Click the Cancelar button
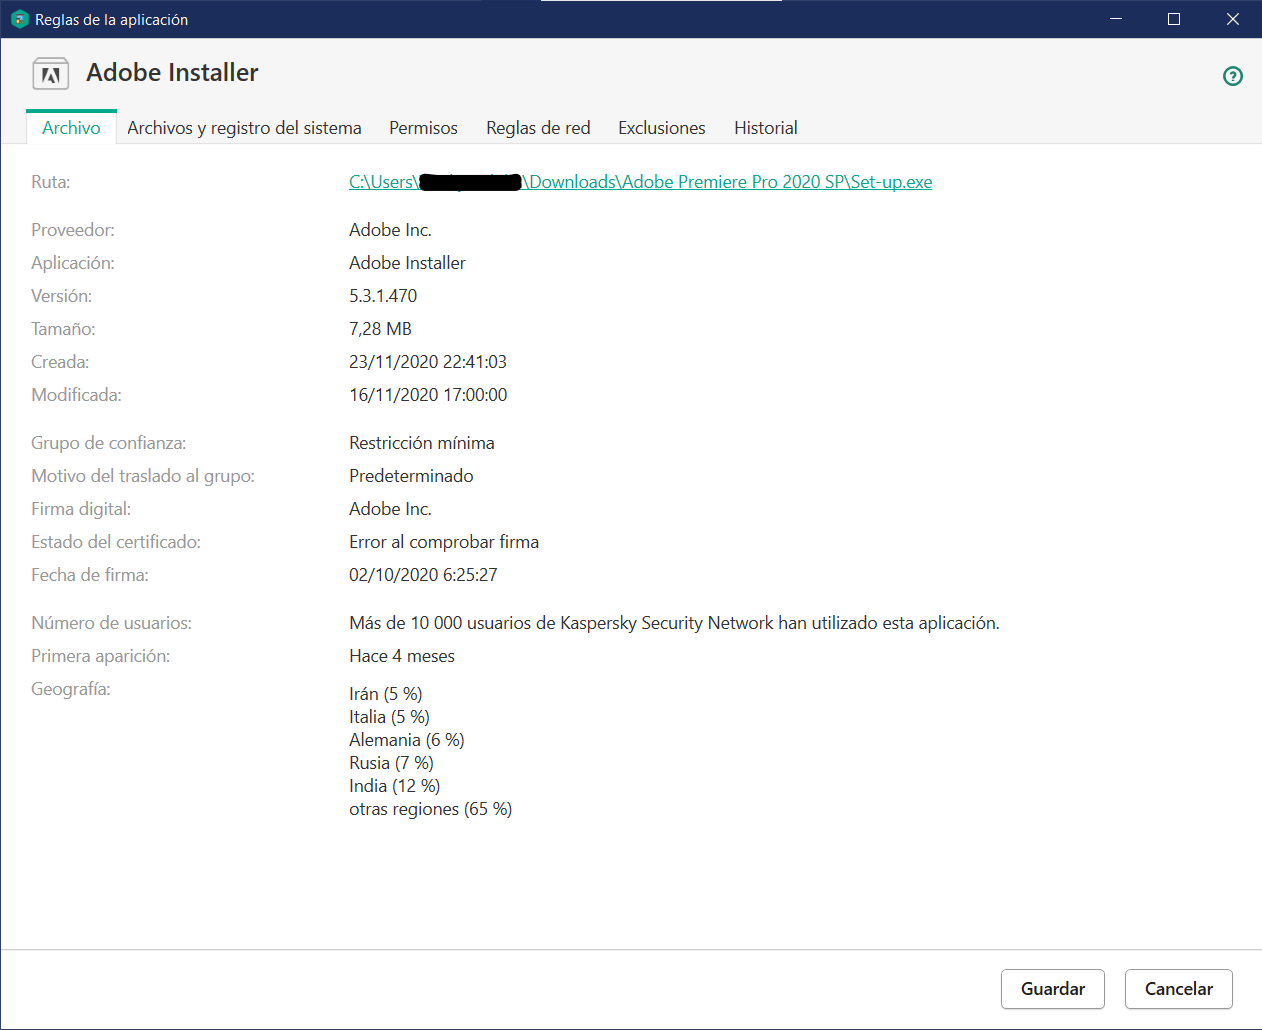This screenshot has width=1262, height=1030. tap(1178, 989)
